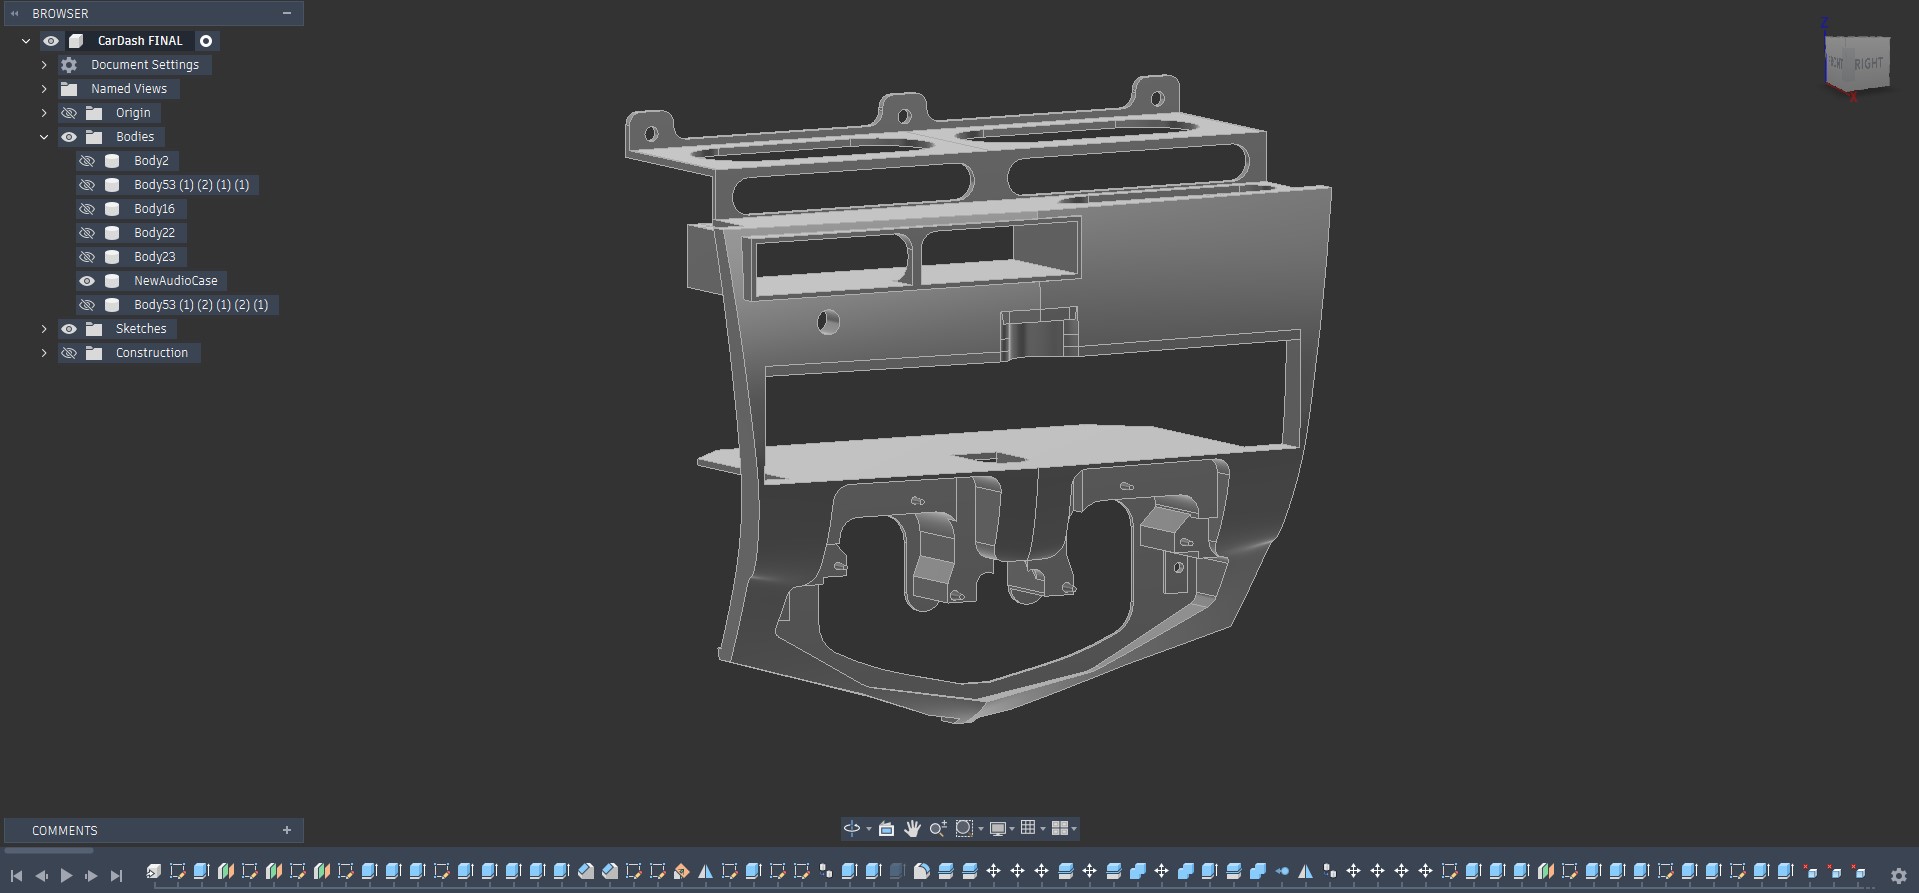The height and width of the screenshot is (893, 1919).
Task: Show Body2 via its eye icon
Action: pyautogui.click(x=87, y=161)
